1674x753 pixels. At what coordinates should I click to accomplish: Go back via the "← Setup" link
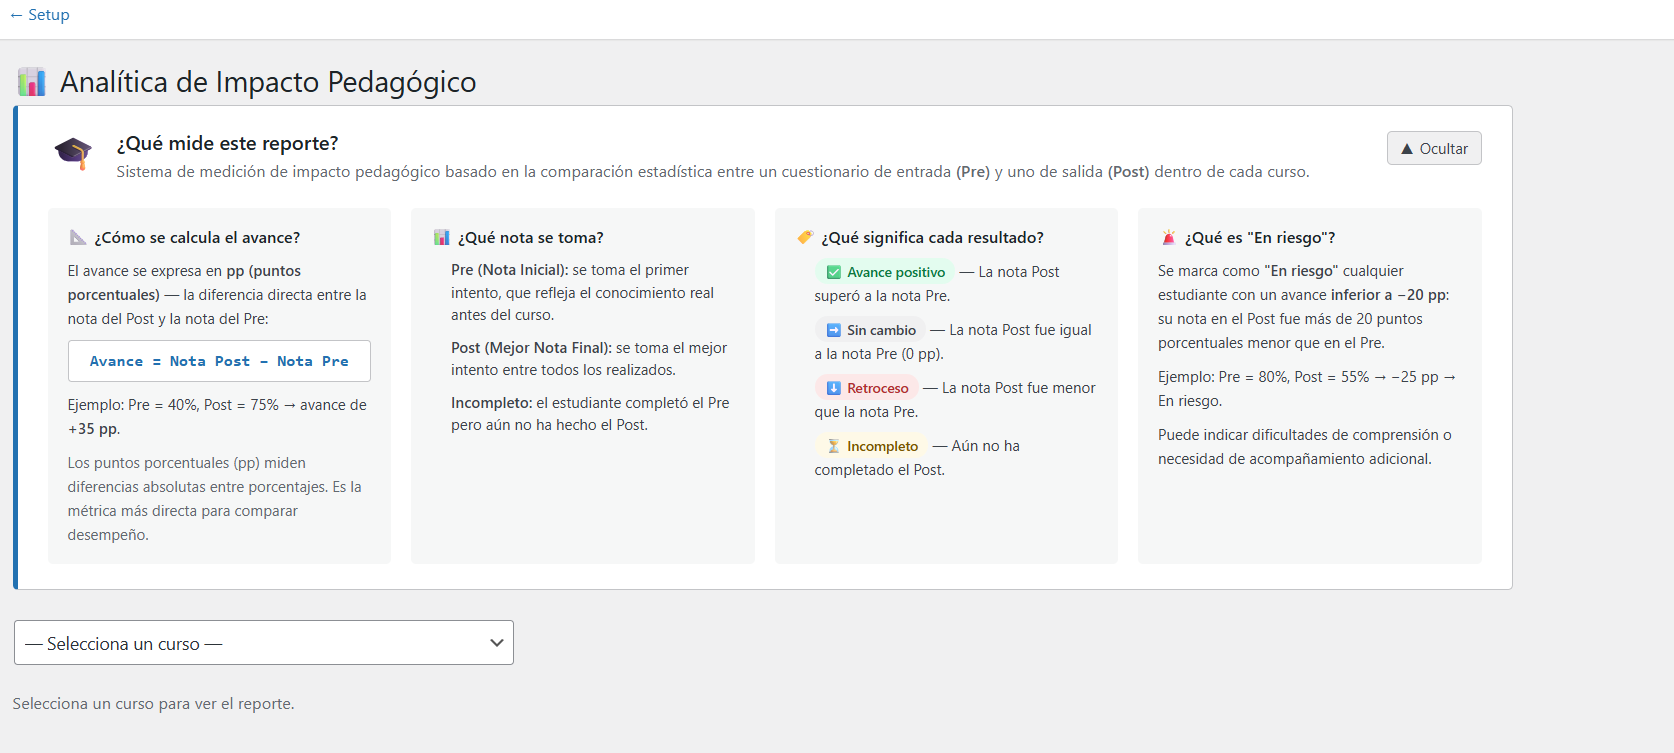tap(40, 15)
